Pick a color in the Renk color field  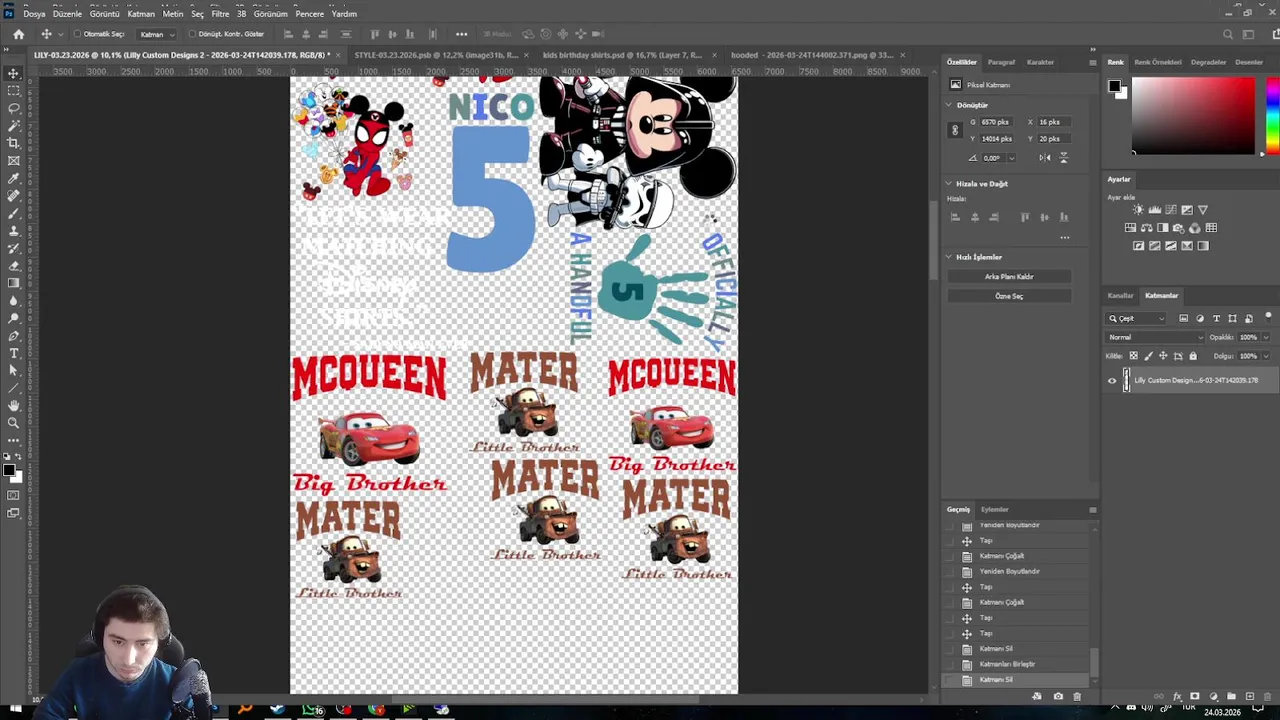(1193, 116)
